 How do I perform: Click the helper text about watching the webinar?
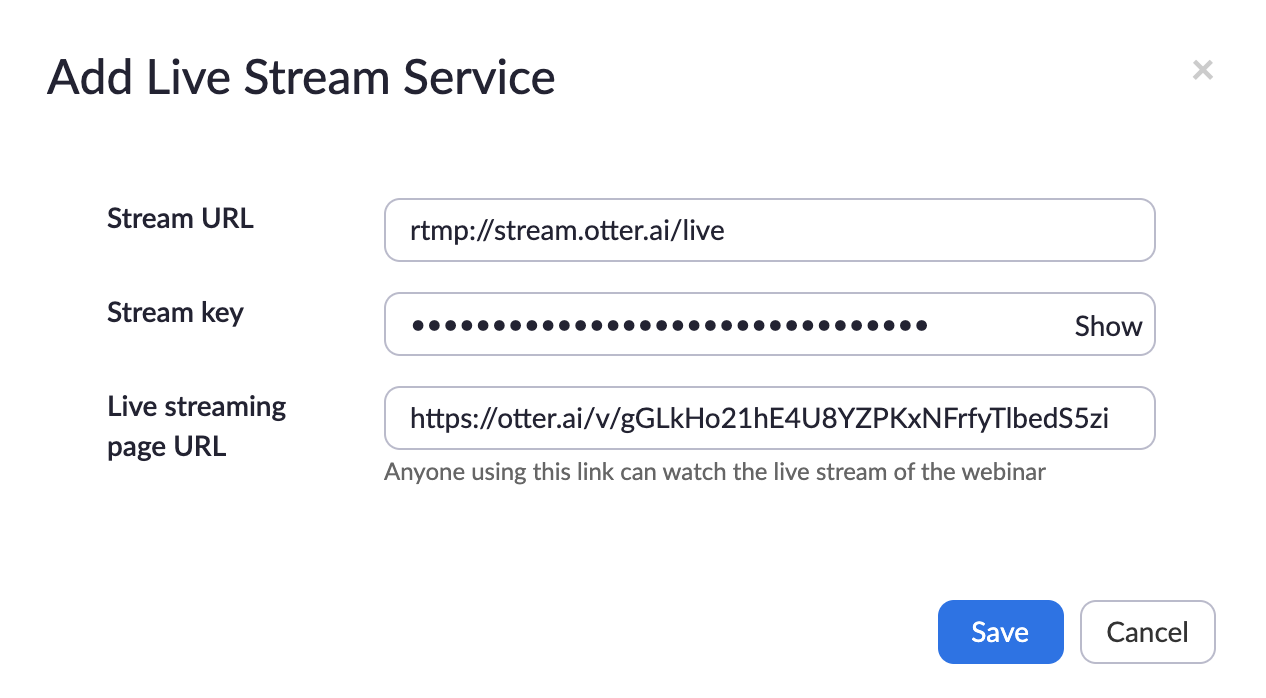tap(714, 472)
